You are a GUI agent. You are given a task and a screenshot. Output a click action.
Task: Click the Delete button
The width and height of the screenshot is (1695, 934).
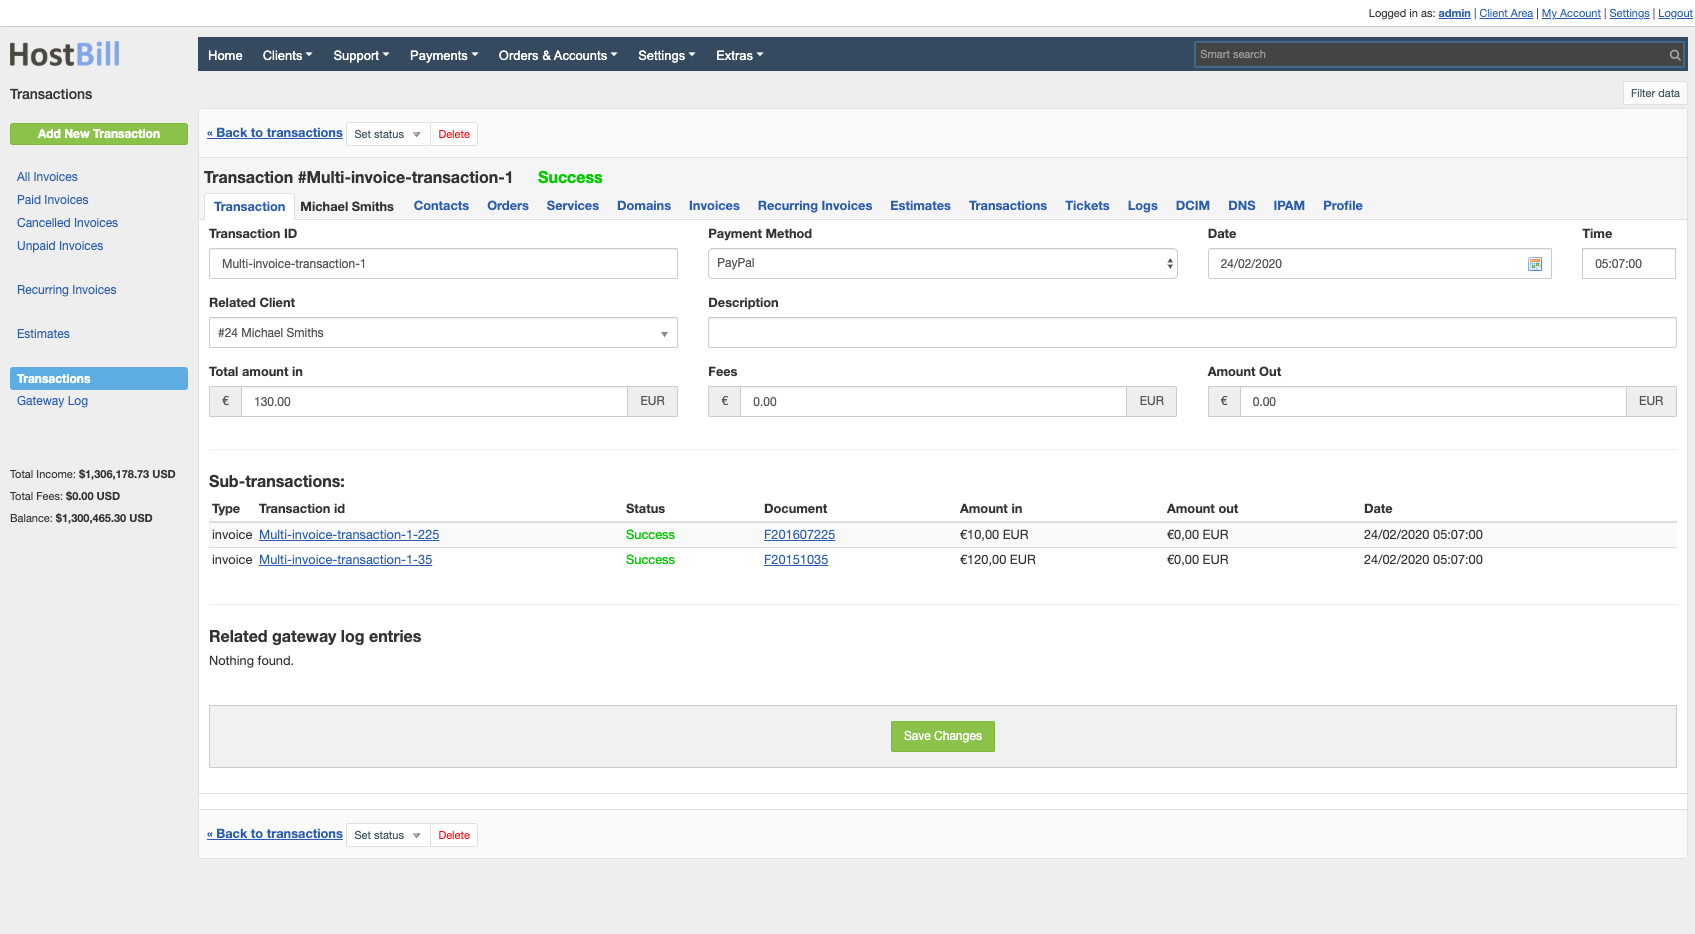pos(454,133)
